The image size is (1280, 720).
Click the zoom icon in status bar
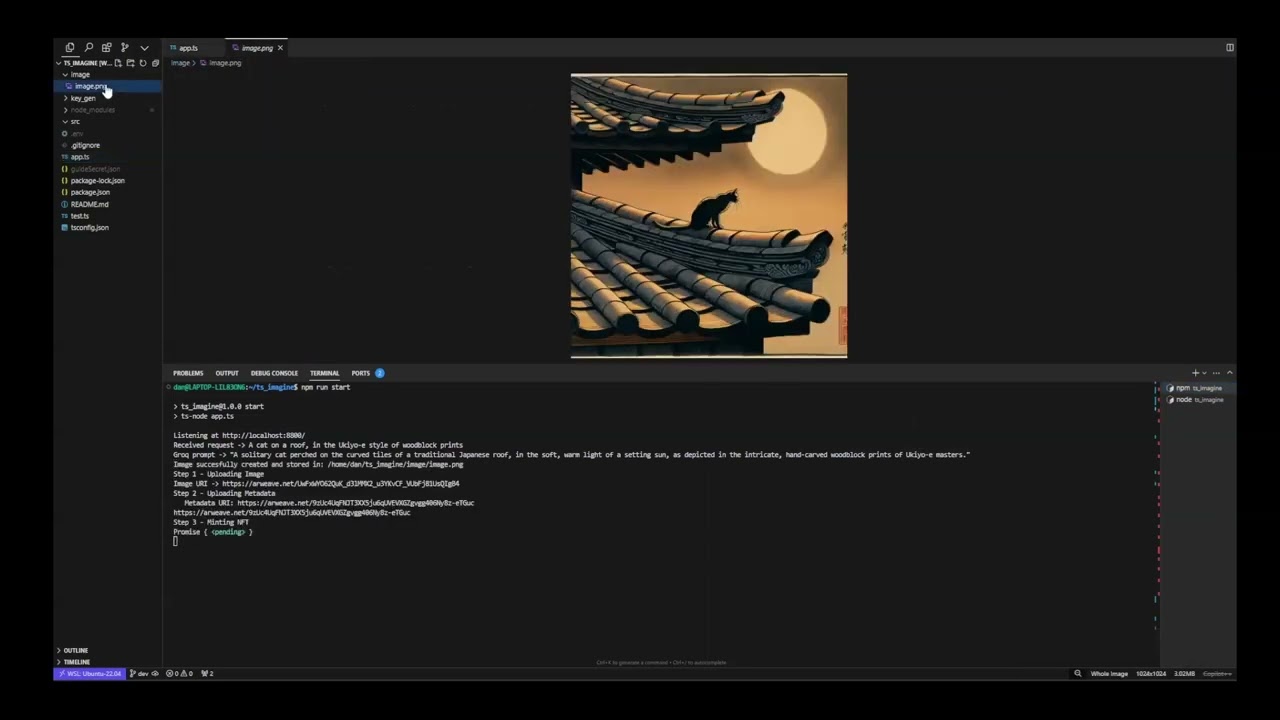(x=1077, y=674)
